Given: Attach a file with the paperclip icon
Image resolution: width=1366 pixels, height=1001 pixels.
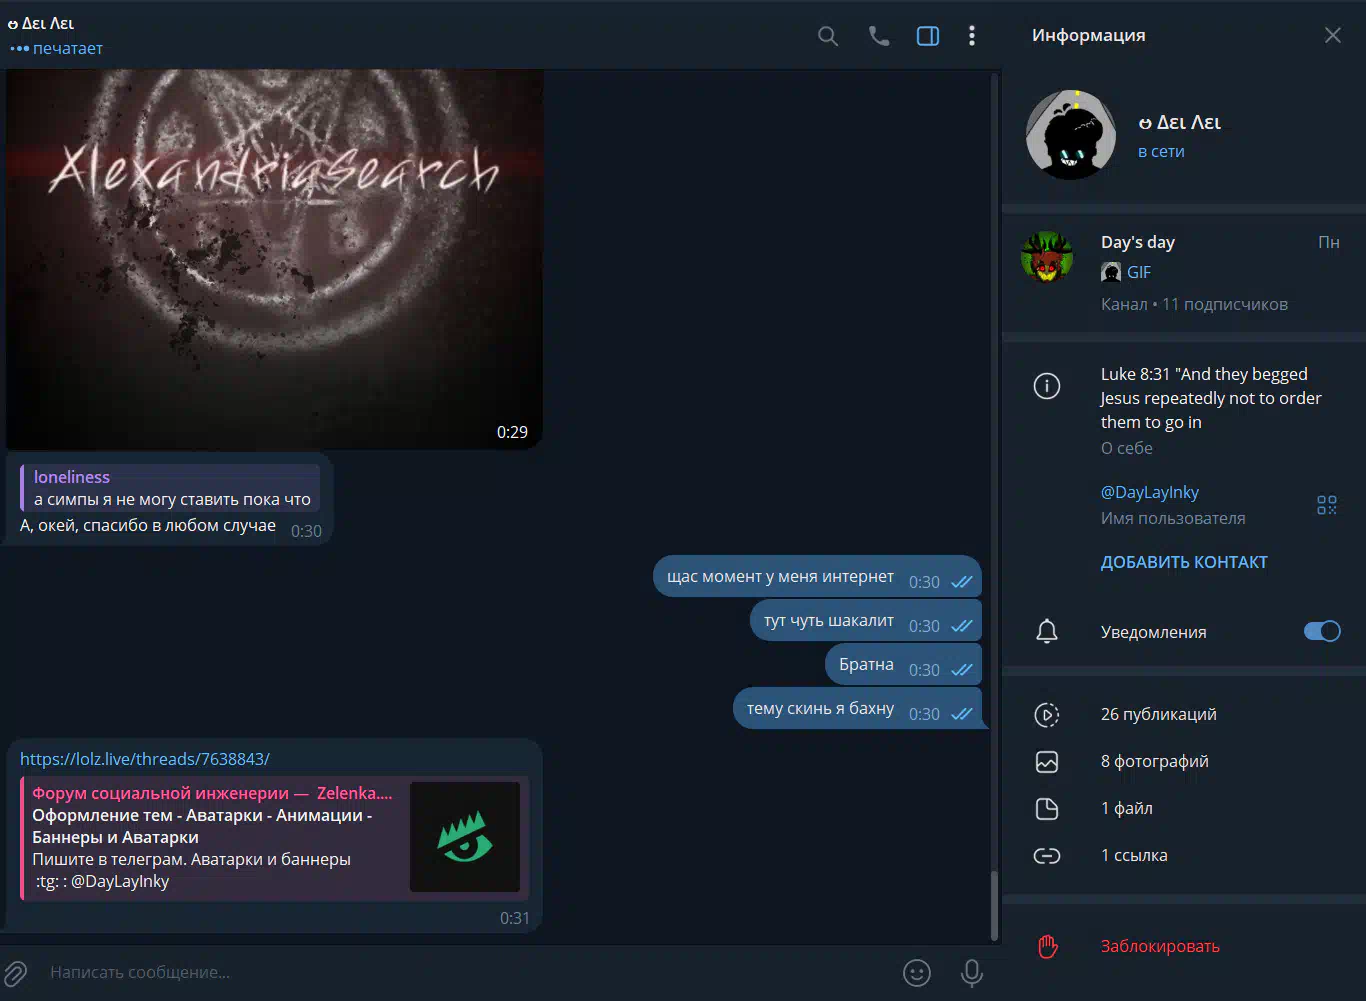Looking at the screenshot, I should 16,972.
